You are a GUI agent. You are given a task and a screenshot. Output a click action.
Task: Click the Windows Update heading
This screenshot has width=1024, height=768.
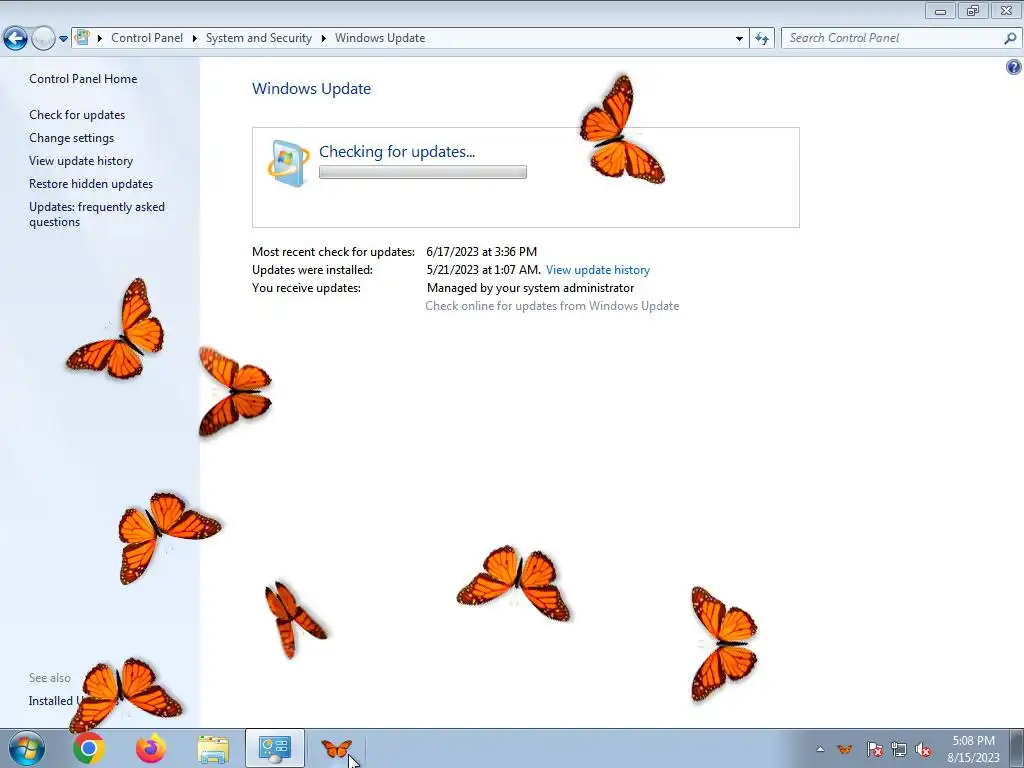312,89
